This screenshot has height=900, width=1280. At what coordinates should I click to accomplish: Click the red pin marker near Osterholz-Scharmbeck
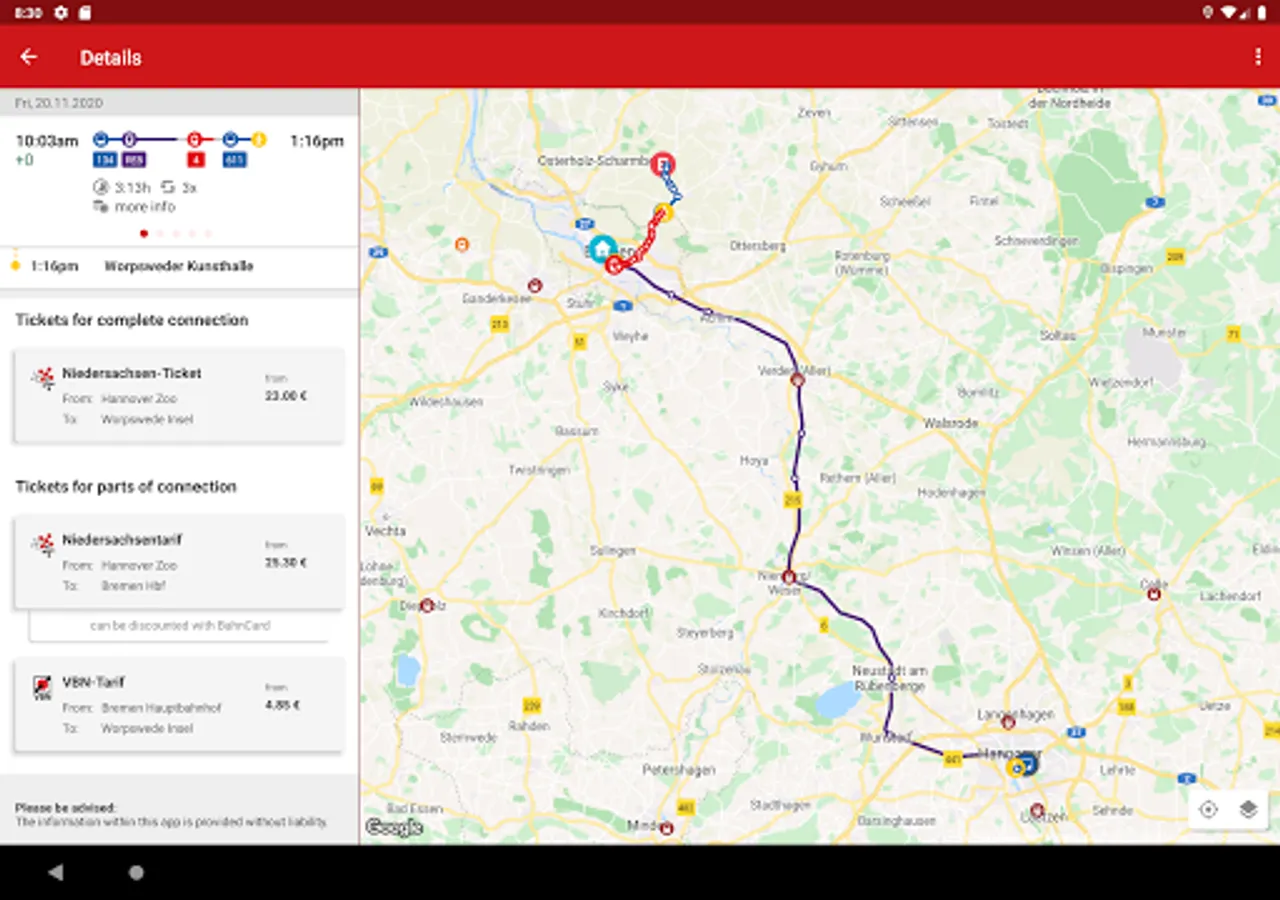[x=663, y=163]
